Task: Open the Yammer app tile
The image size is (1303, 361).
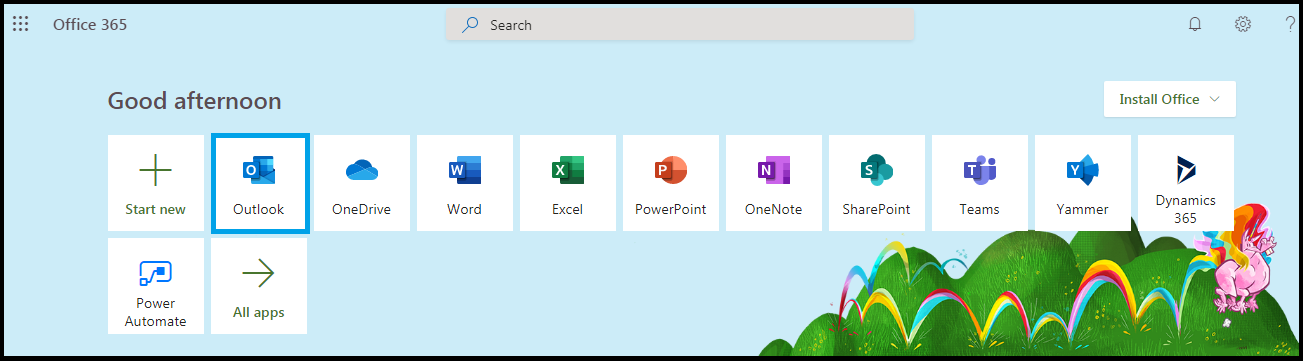Action: 1083,183
